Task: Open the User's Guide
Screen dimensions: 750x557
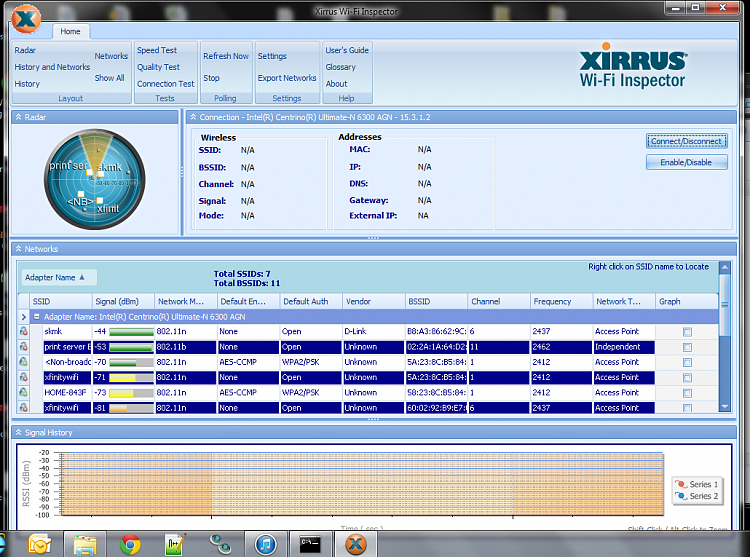Action: click(347, 50)
